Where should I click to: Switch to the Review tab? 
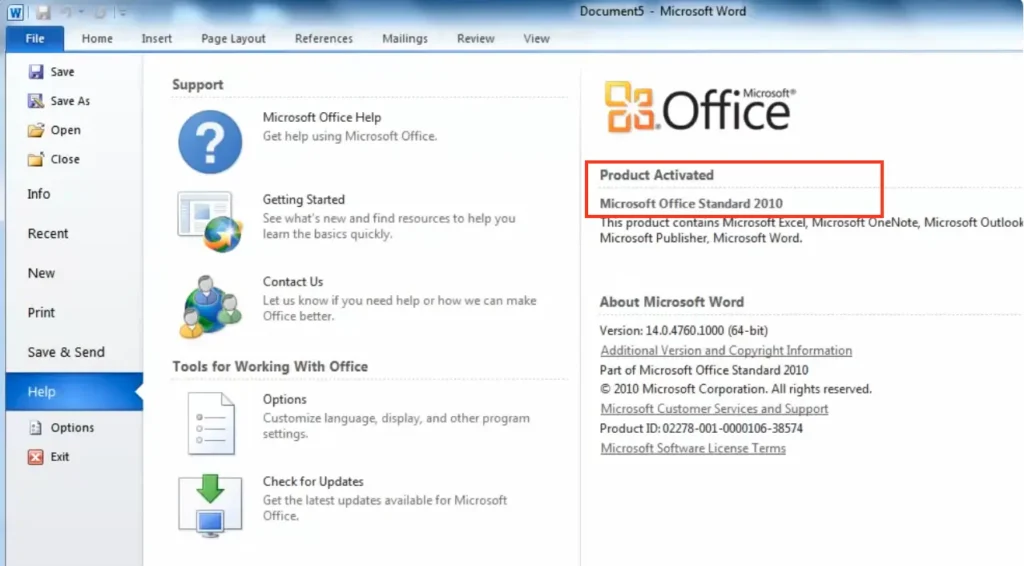475,39
